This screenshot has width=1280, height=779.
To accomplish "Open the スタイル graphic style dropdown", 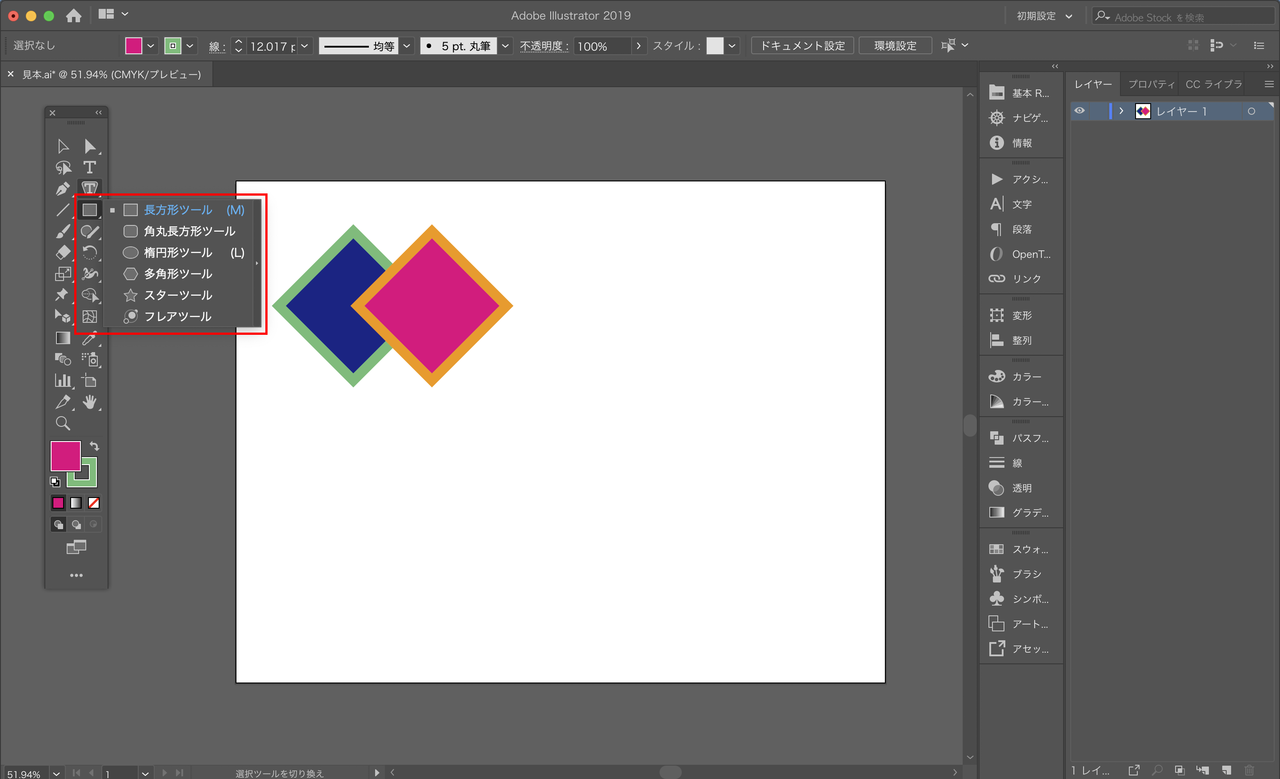I will click(x=733, y=46).
